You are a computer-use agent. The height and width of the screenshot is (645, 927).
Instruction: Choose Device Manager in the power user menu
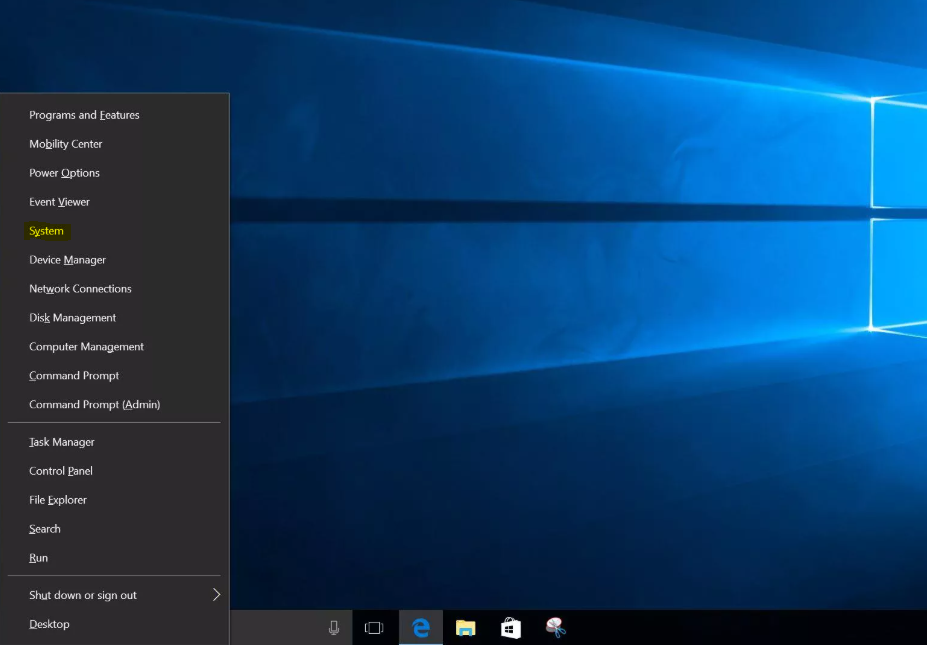(67, 260)
